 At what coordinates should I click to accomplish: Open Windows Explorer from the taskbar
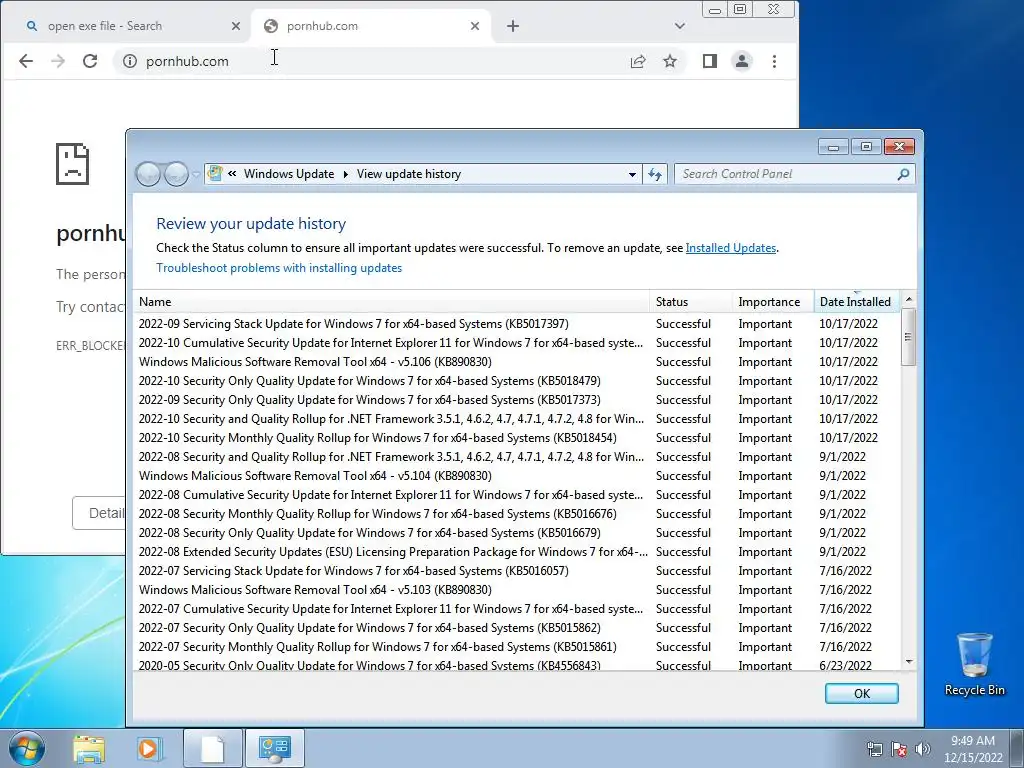(89, 748)
